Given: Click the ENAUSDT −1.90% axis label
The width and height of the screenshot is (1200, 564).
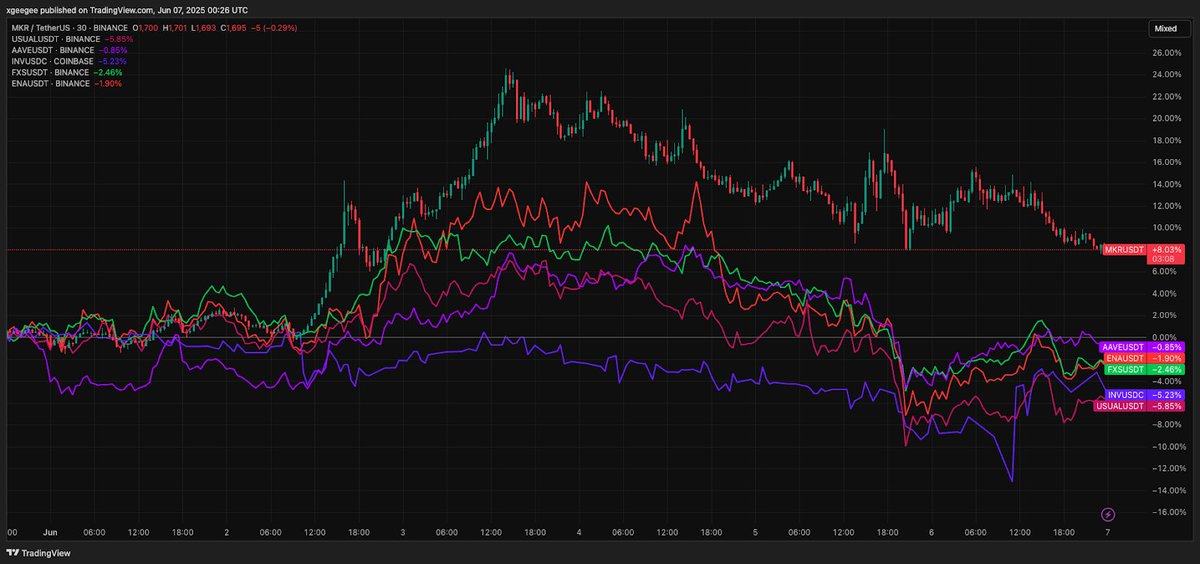Looking at the screenshot, I should point(1144,358).
